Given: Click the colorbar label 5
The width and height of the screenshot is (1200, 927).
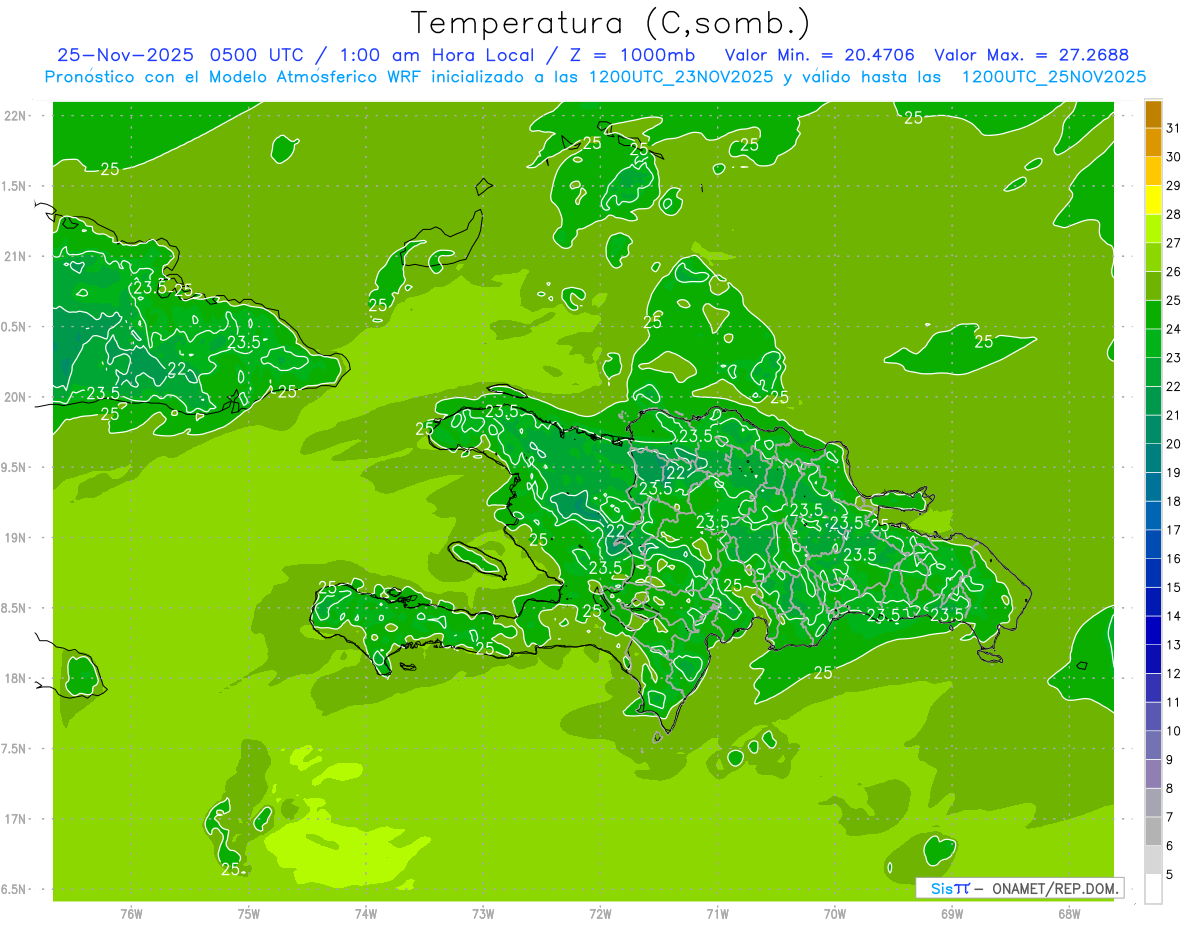Looking at the screenshot, I should click(1170, 875).
